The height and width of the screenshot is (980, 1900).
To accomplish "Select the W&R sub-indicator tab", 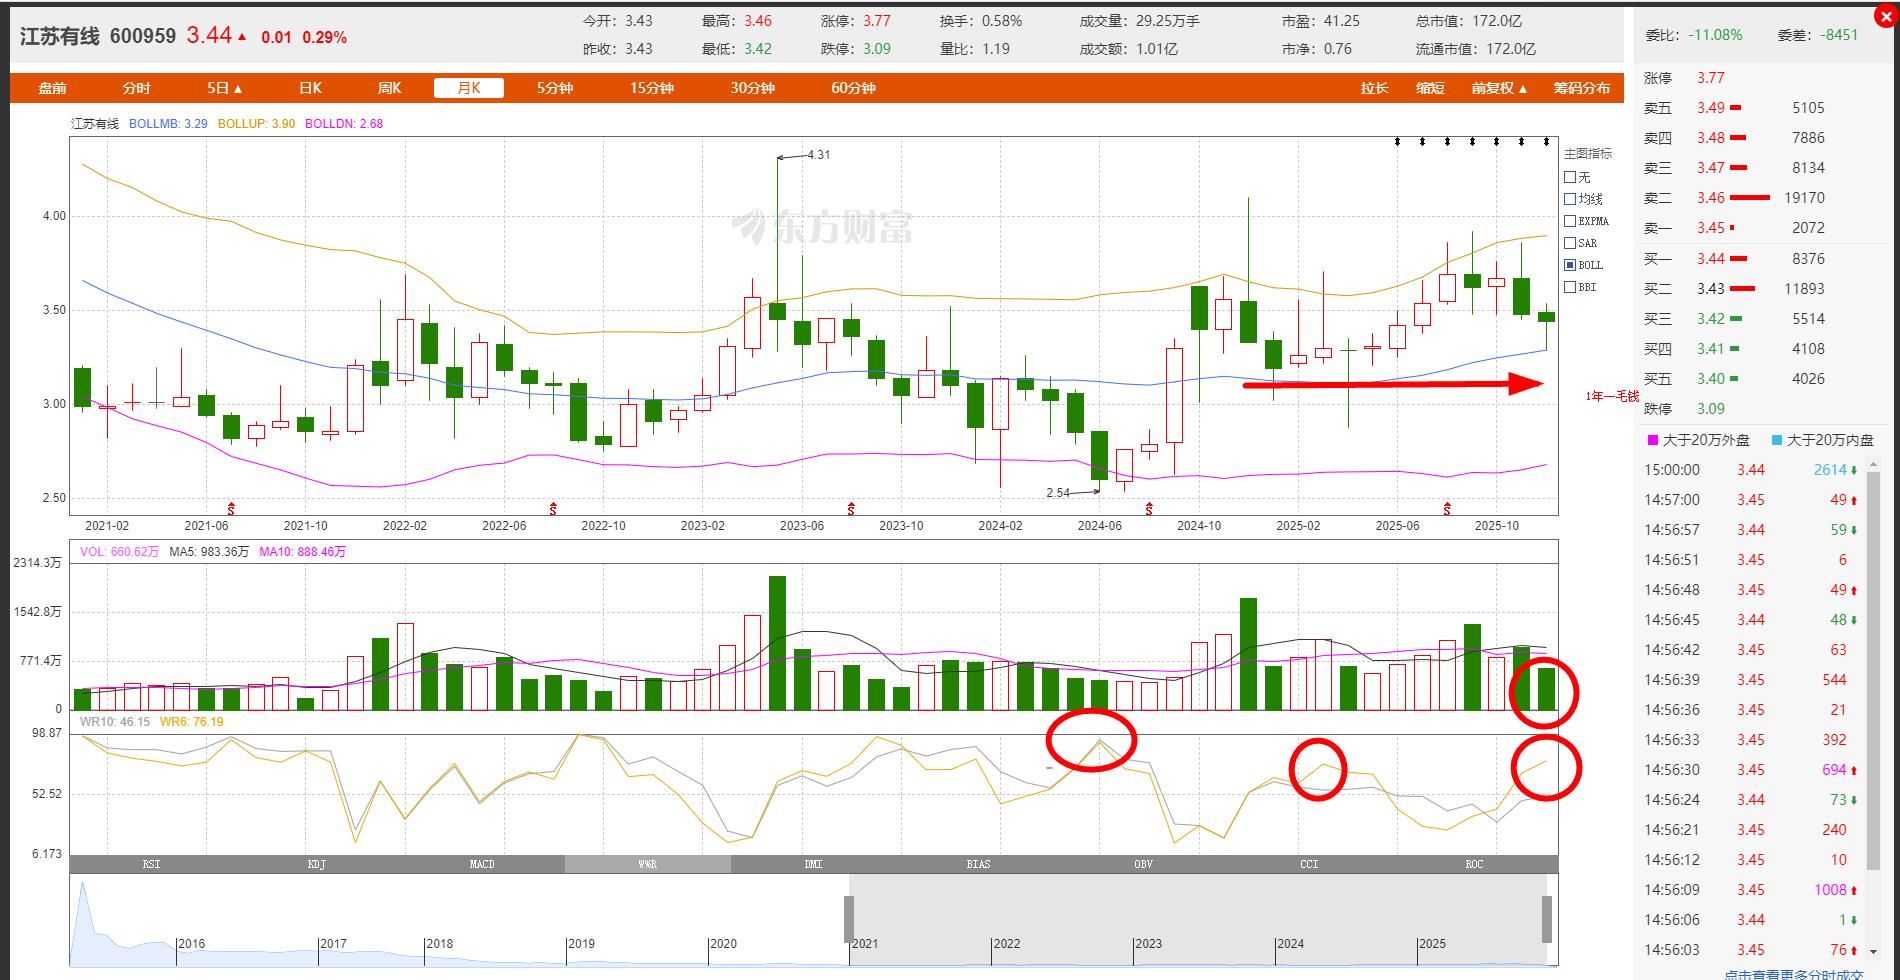I will coord(648,864).
